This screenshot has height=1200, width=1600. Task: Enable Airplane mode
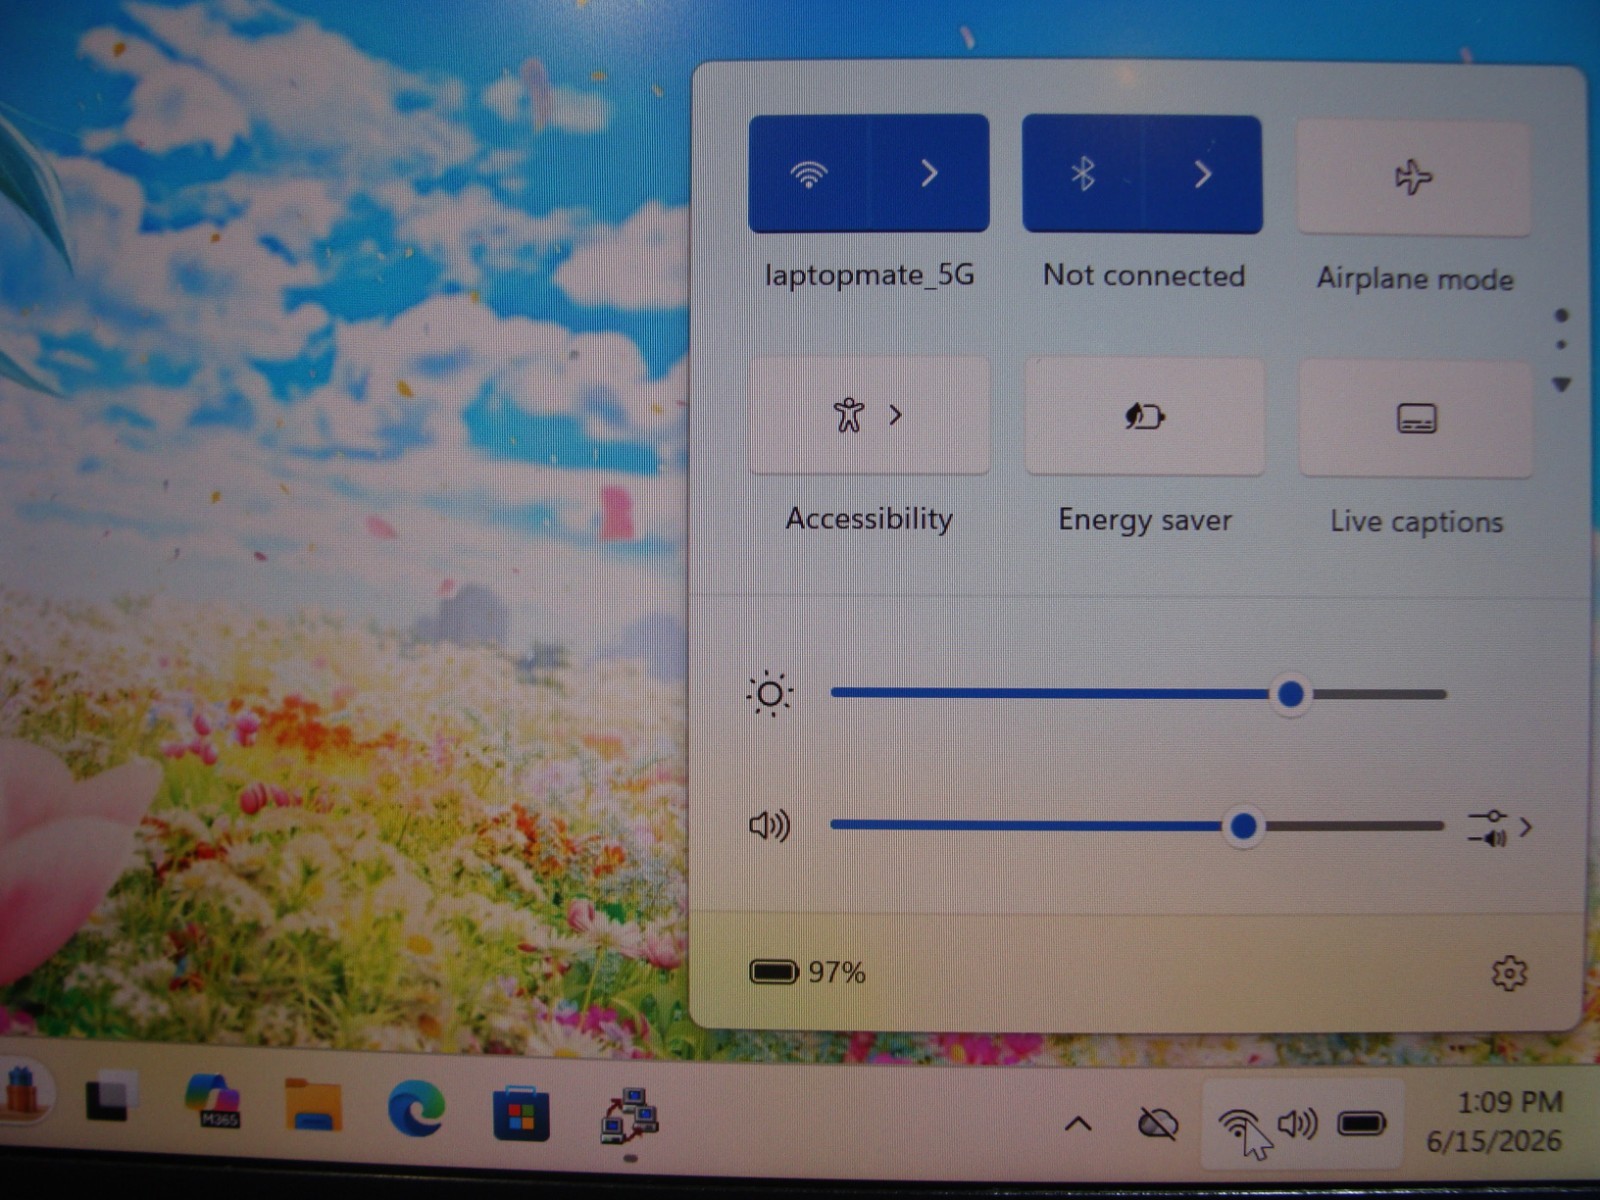pos(1413,178)
